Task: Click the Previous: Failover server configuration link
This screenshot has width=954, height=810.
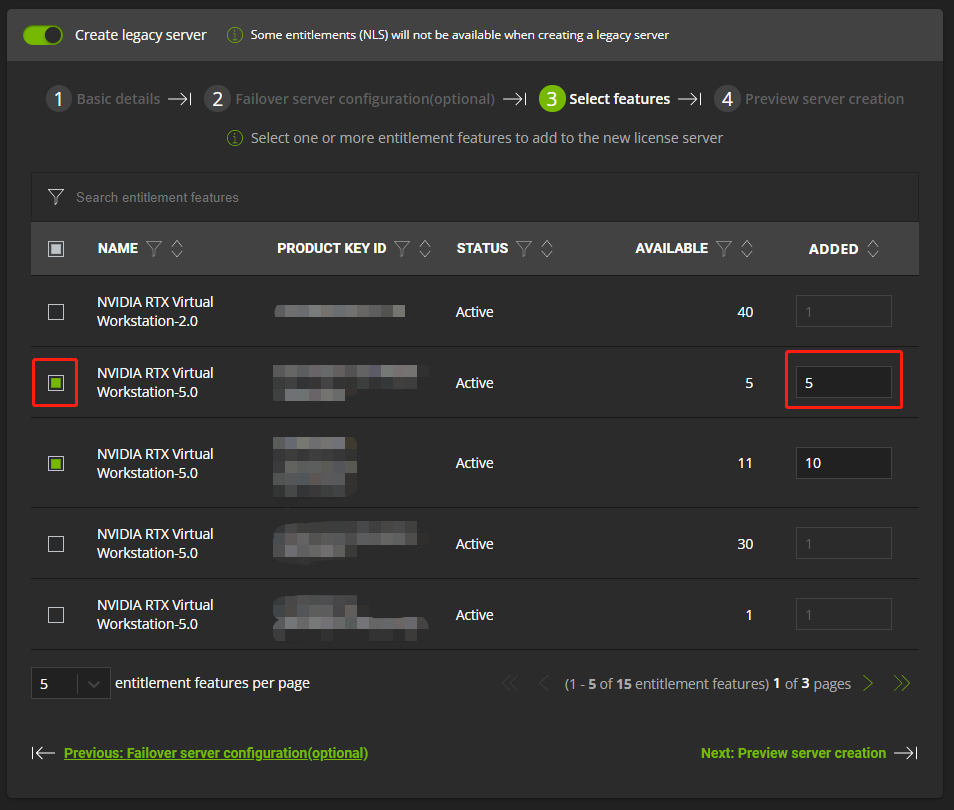Action: coord(216,753)
